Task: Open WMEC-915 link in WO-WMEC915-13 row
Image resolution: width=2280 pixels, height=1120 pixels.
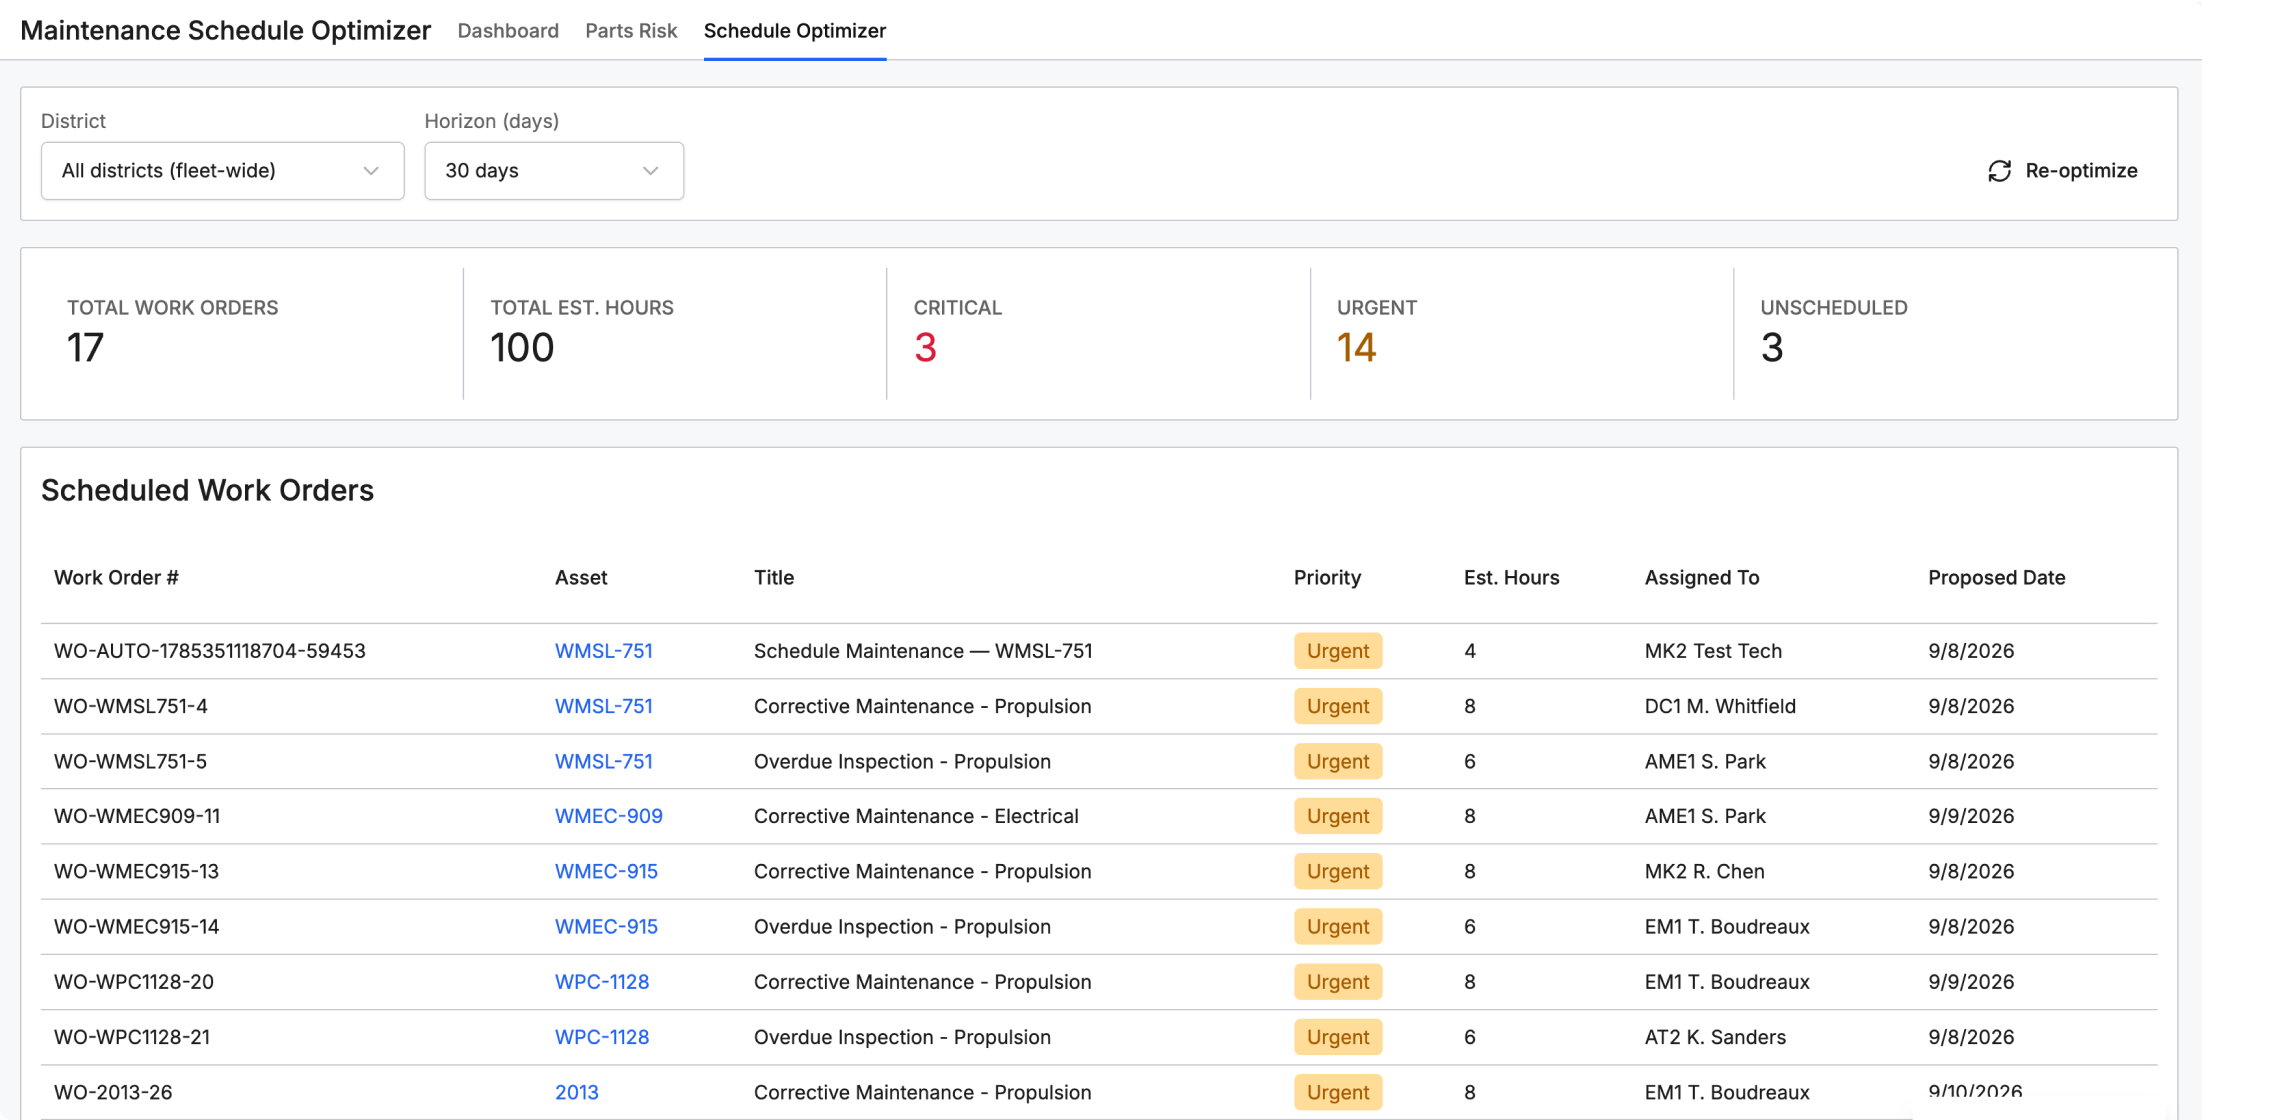Action: (606, 871)
